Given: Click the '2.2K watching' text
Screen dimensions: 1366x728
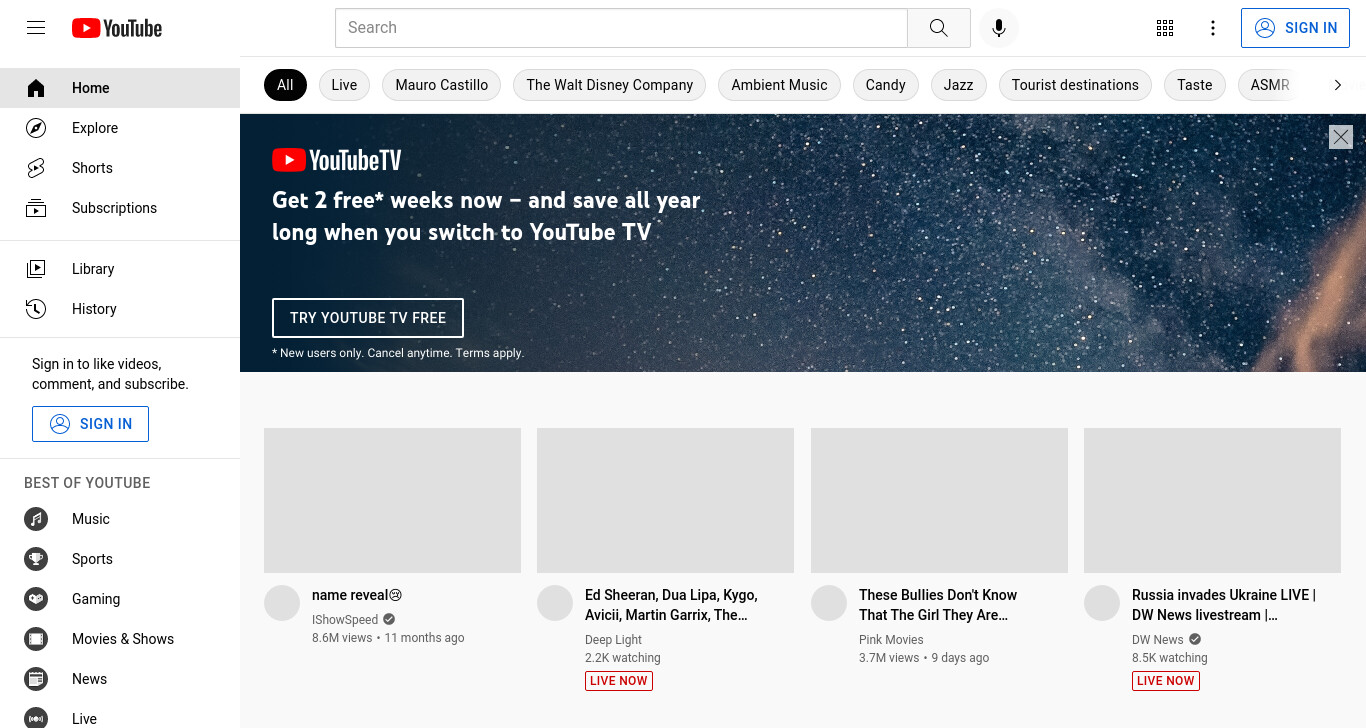Looking at the screenshot, I should coord(623,658).
